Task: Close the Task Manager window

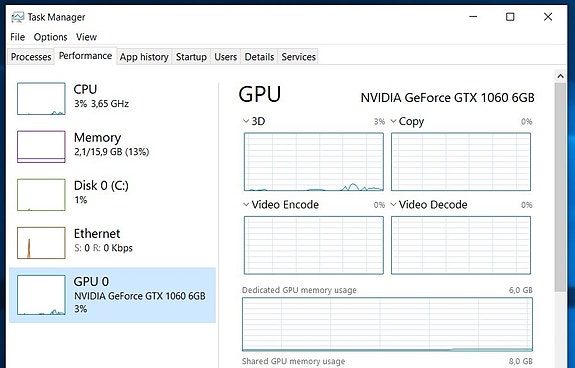Action: point(548,17)
